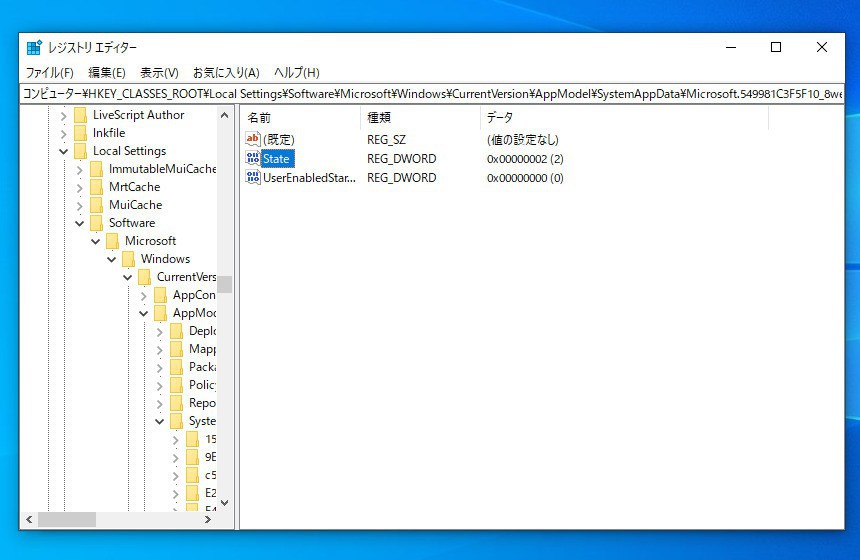
Task: Select the Pack folder icon
Action: pos(177,367)
